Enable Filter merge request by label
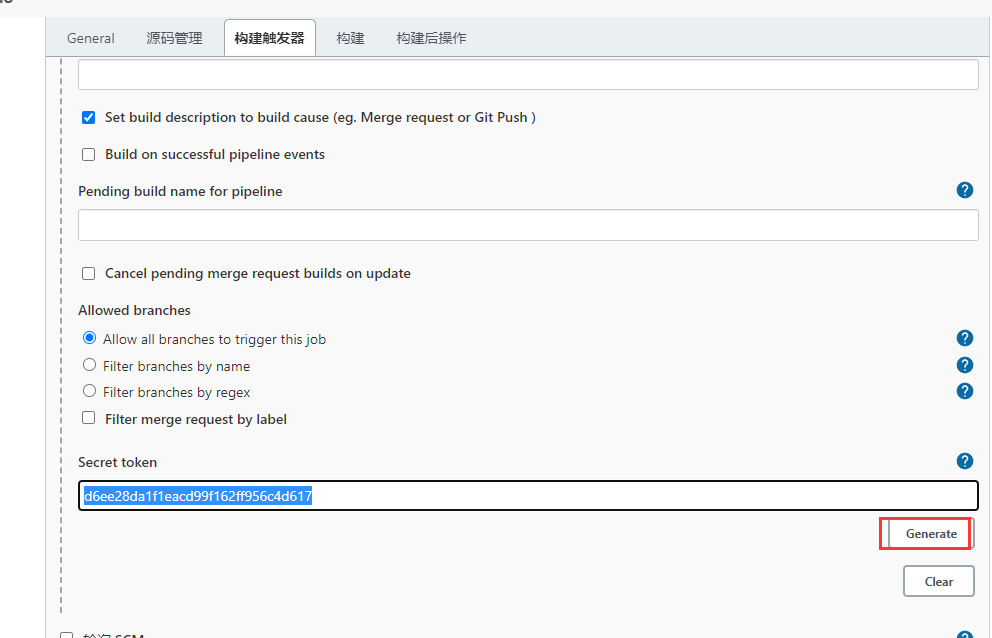Viewport: 992px width, 638px height. point(89,418)
